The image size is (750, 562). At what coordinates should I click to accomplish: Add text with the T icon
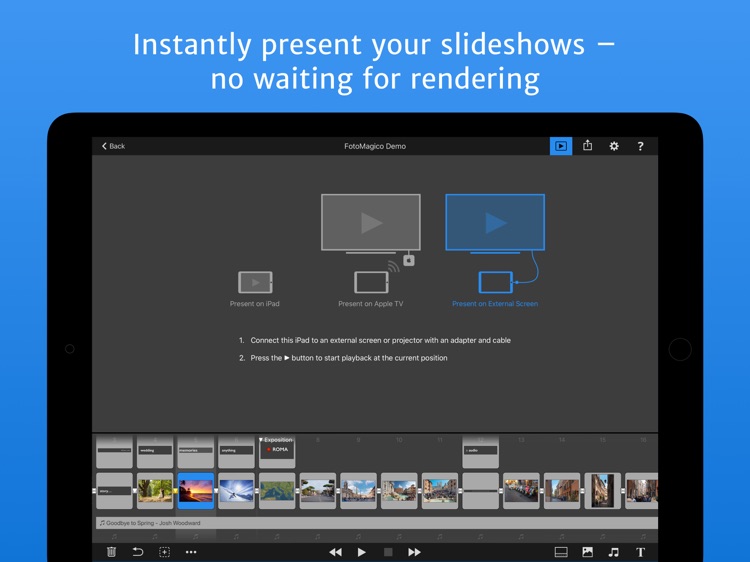click(640, 552)
